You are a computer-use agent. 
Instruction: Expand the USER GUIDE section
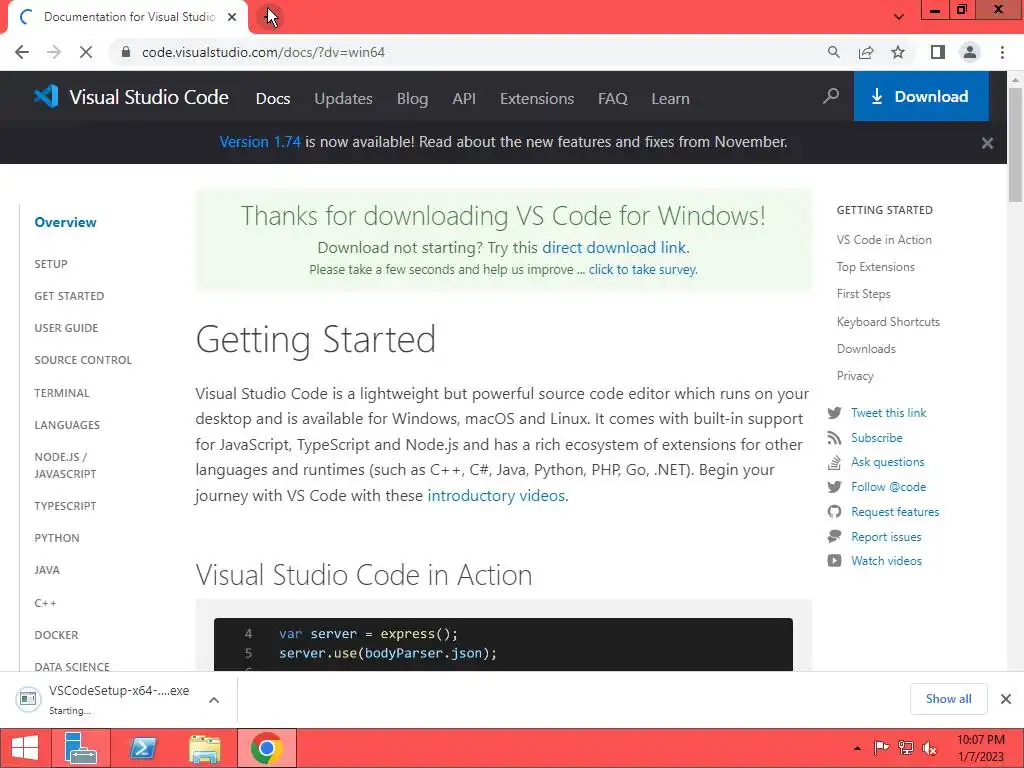[66, 328]
